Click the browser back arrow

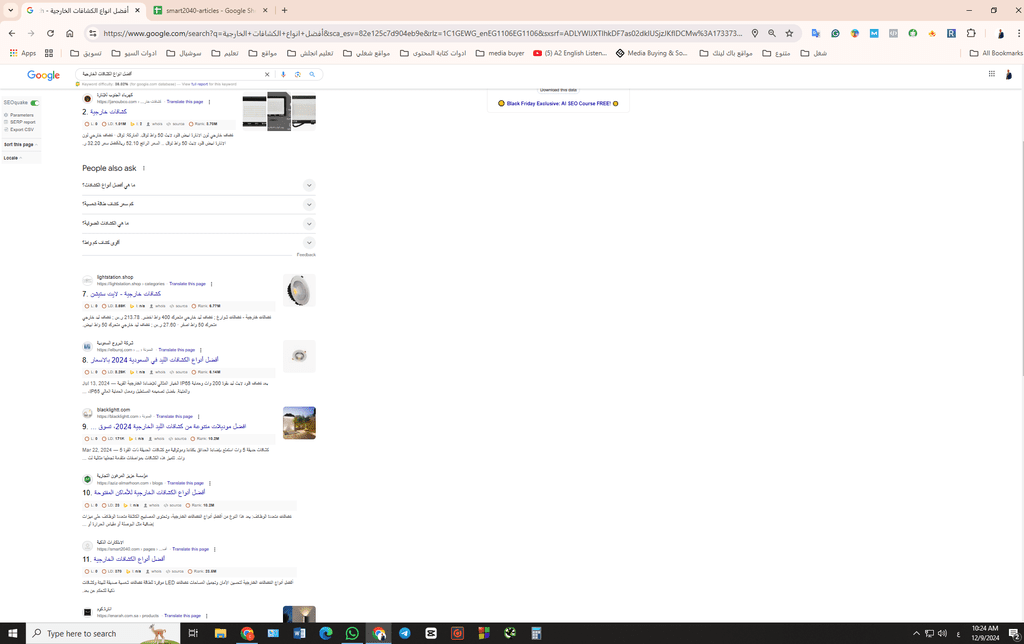tap(12, 33)
